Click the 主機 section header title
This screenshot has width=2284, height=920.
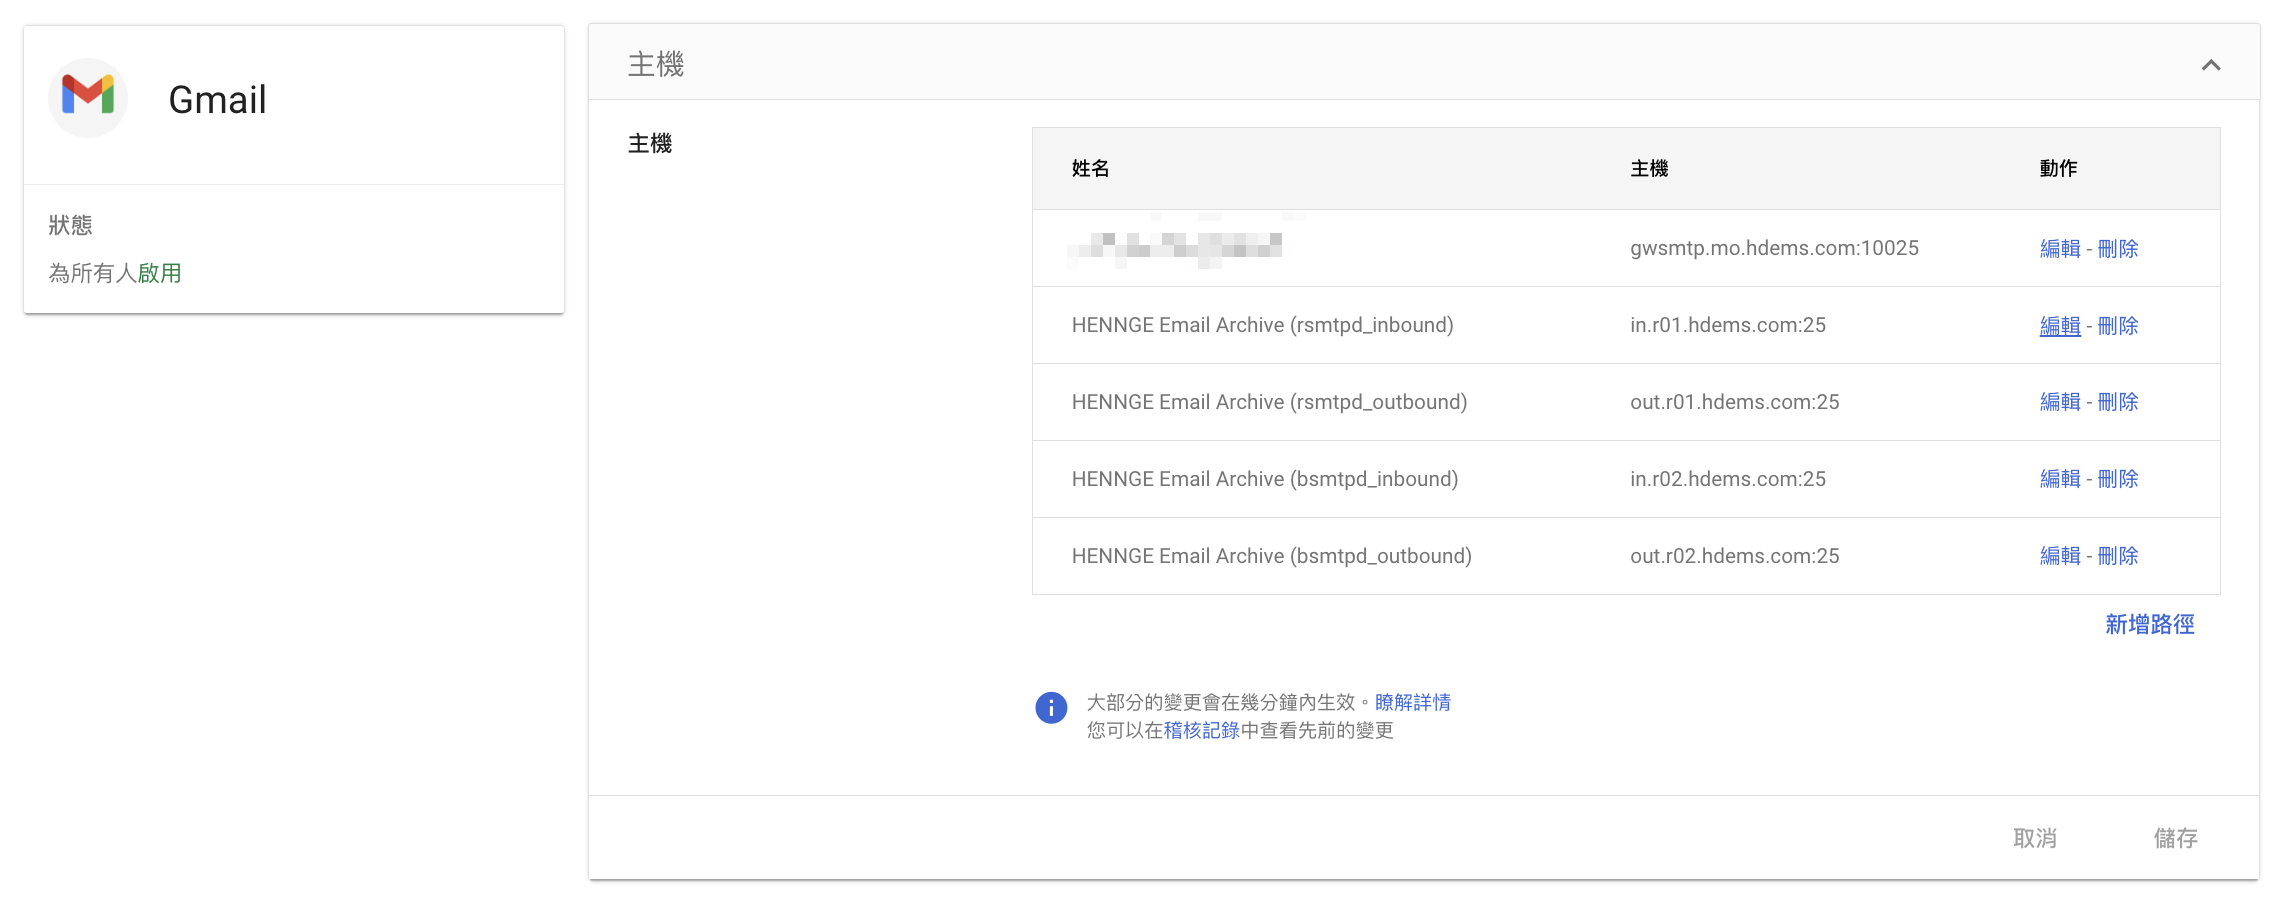point(656,65)
